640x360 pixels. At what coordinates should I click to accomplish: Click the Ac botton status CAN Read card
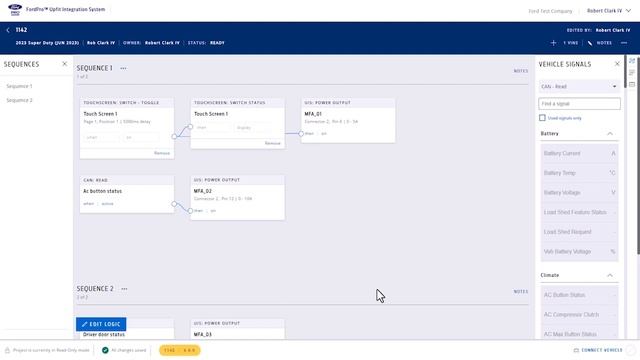point(127,195)
